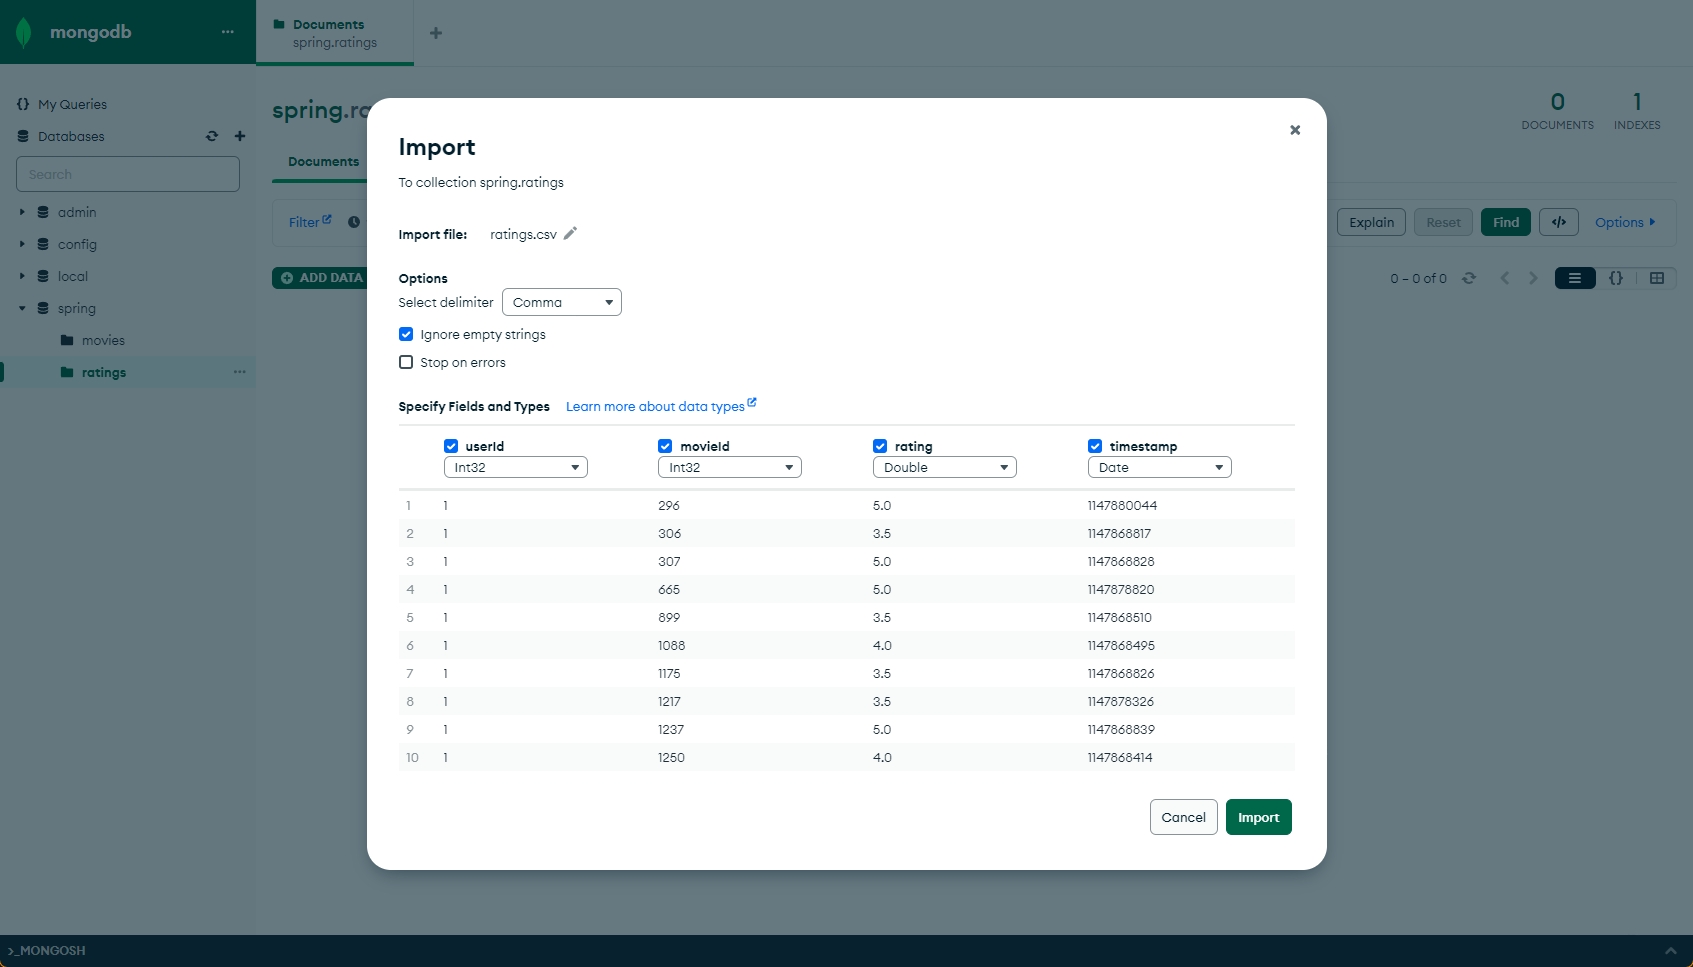This screenshot has height=967, width=1693.
Task: Click the database Search field
Action: click(x=128, y=174)
